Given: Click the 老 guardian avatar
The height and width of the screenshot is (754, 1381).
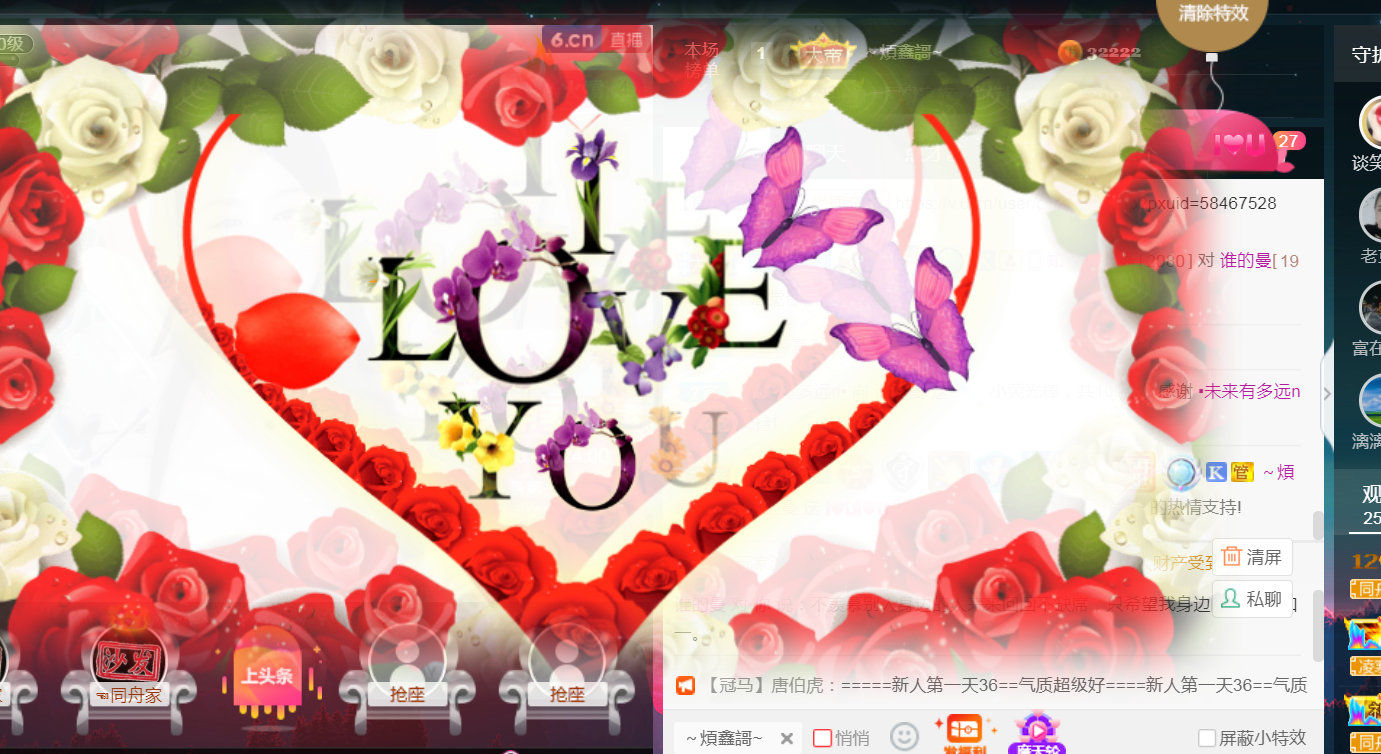Looking at the screenshot, I should 1372,214.
